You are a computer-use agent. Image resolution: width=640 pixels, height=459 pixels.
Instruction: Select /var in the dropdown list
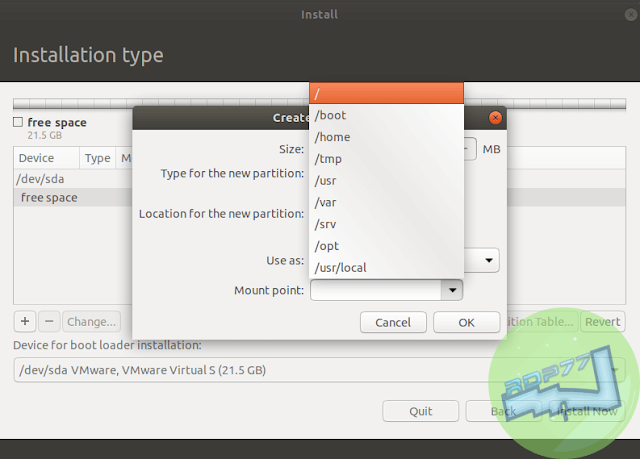pos(386,202)
